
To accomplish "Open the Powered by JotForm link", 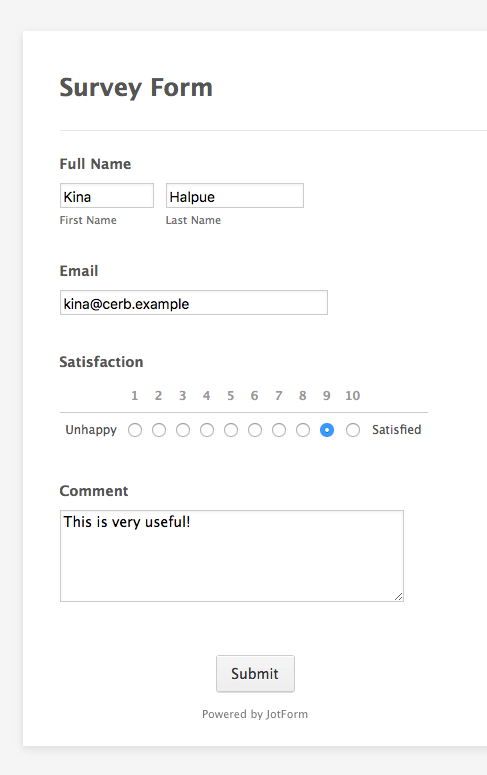I will (255, 714).
